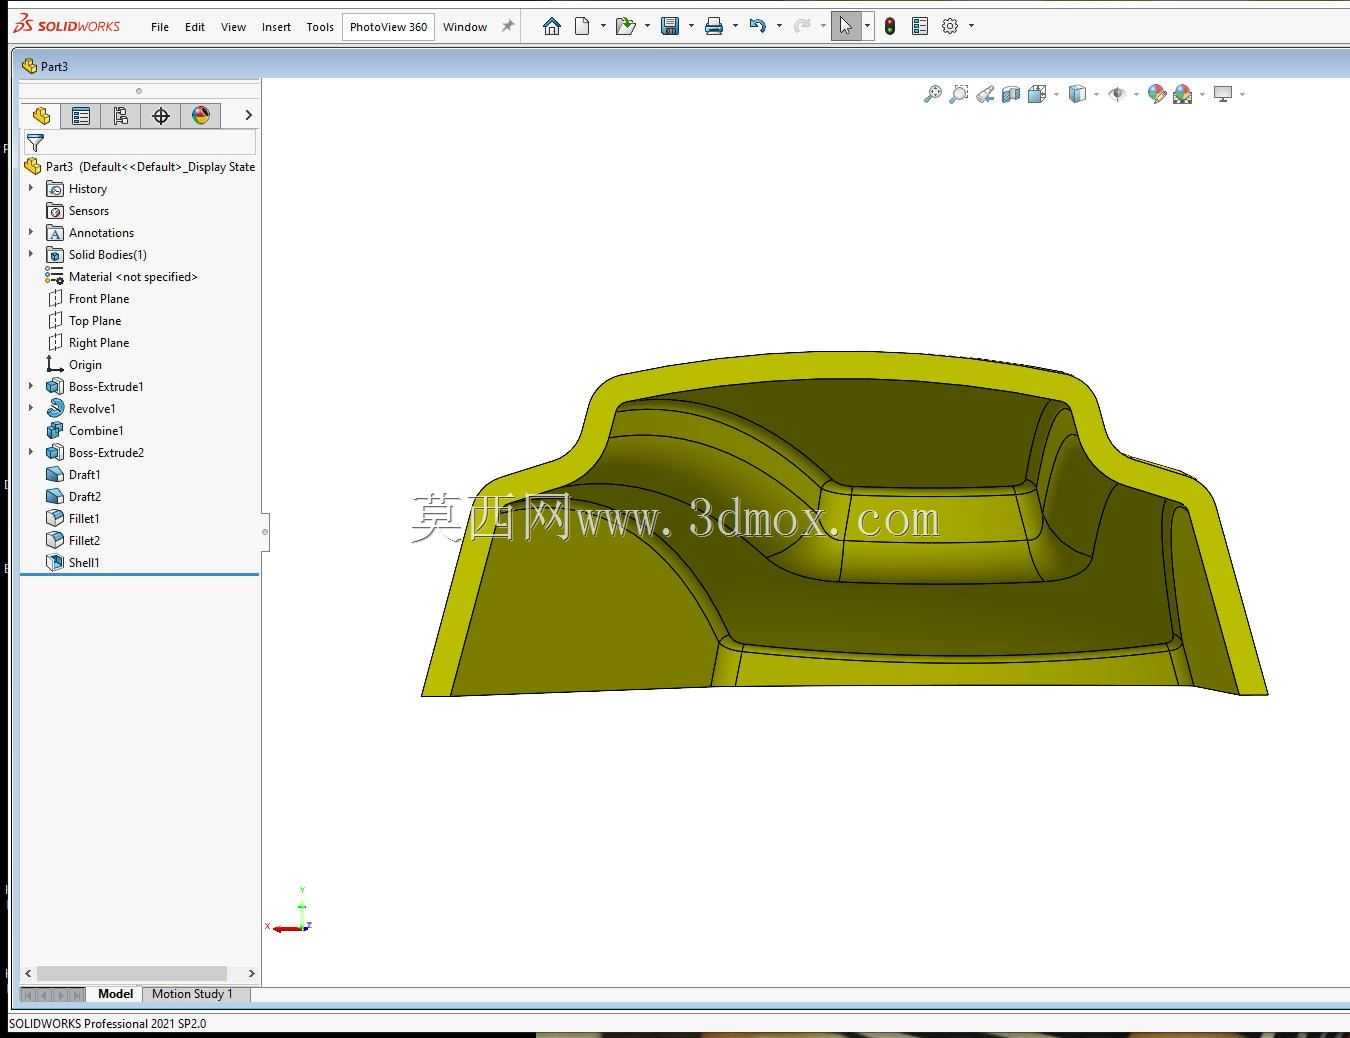The width and height of the screenshot is (1350, 1038).
Task: Switch to the Model tab
Action: 115,994
